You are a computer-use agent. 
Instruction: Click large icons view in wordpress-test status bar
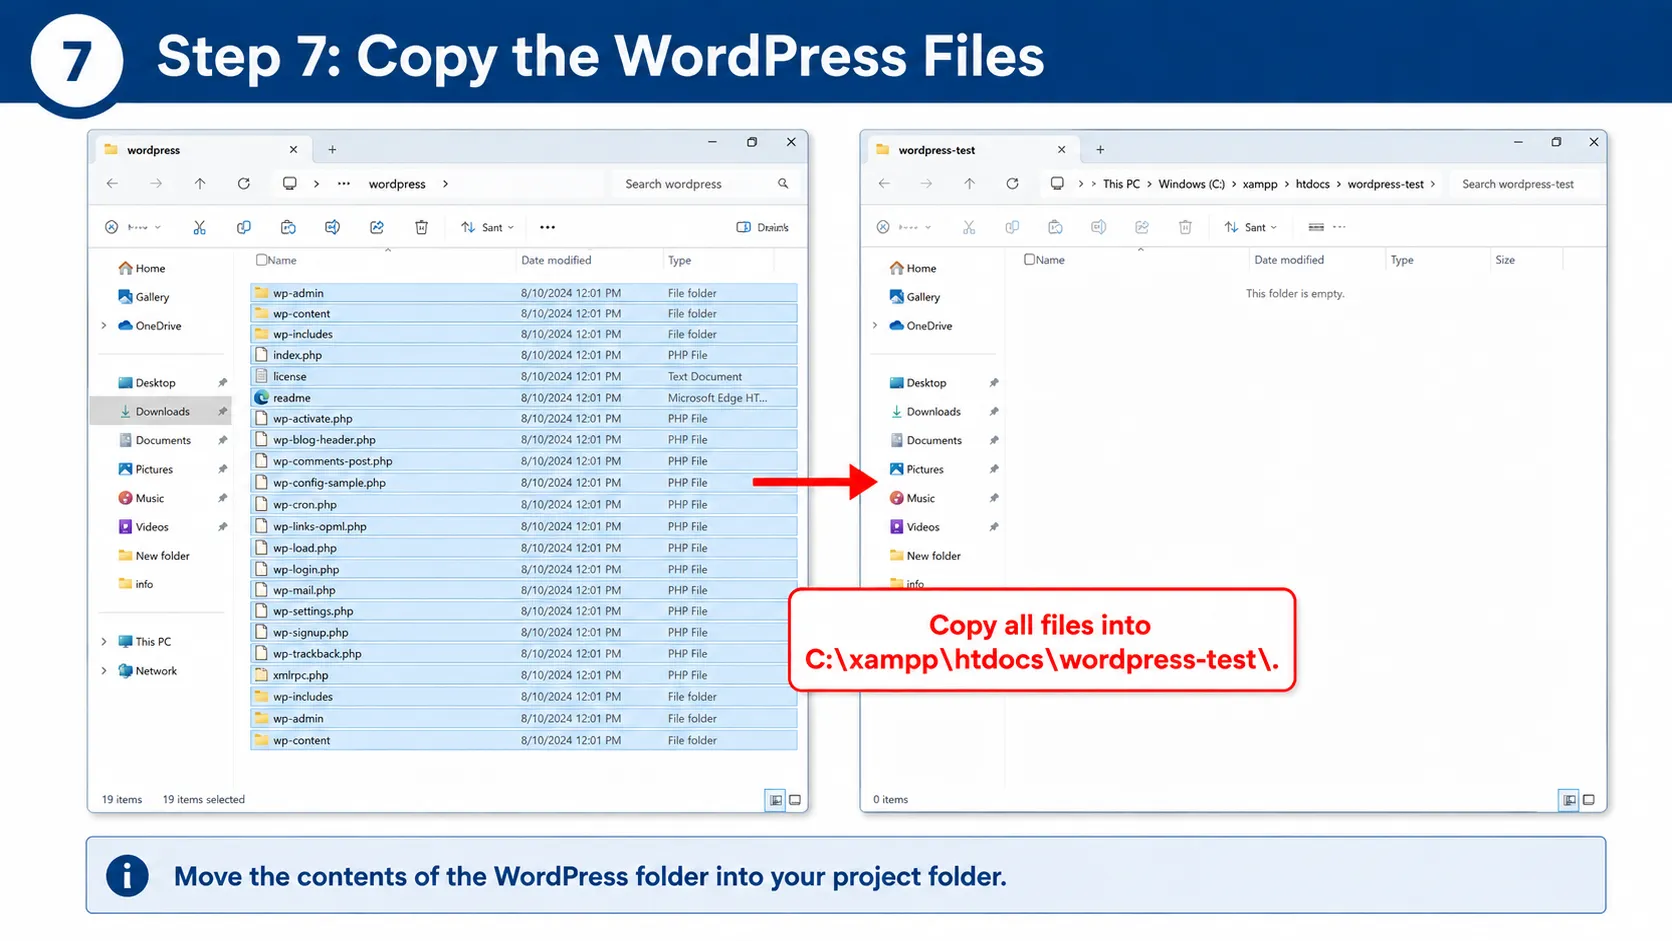[1588, 800]
